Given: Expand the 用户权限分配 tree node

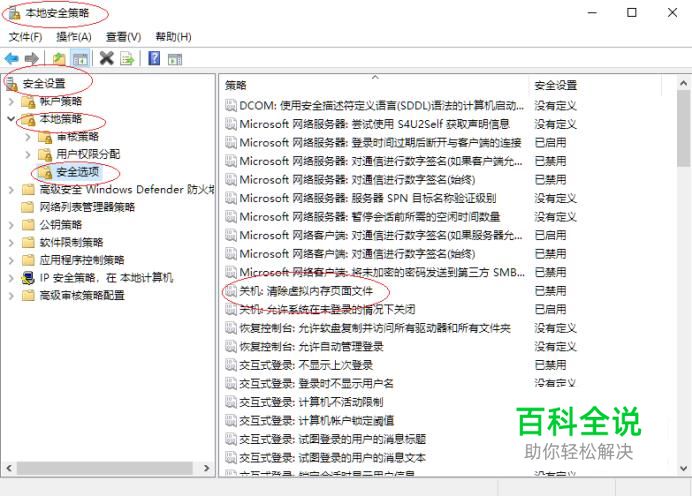Looking at the screenshot, I should (28, 155).
